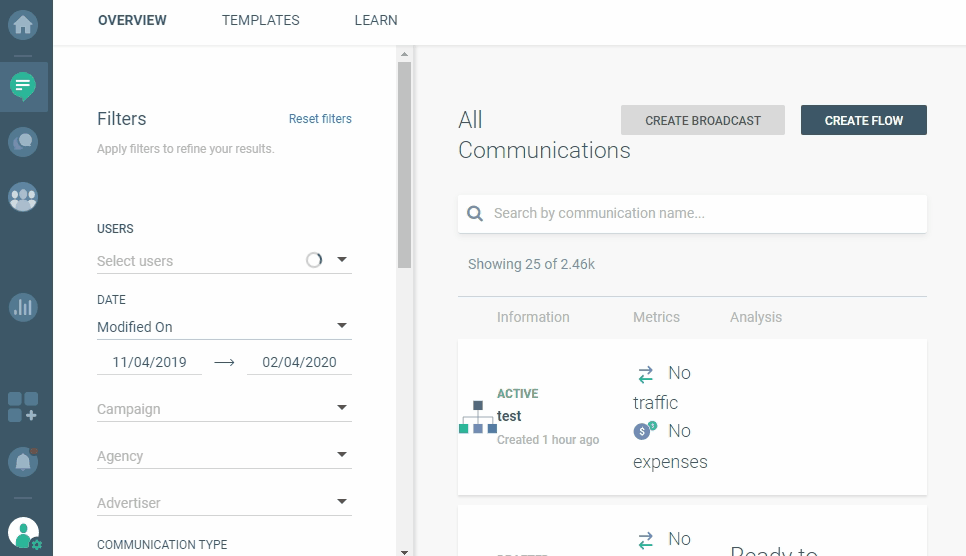This screenshot has width=966, height=556.
Task: Open the Analytics bar chart icon
Action: click(23, 307)
